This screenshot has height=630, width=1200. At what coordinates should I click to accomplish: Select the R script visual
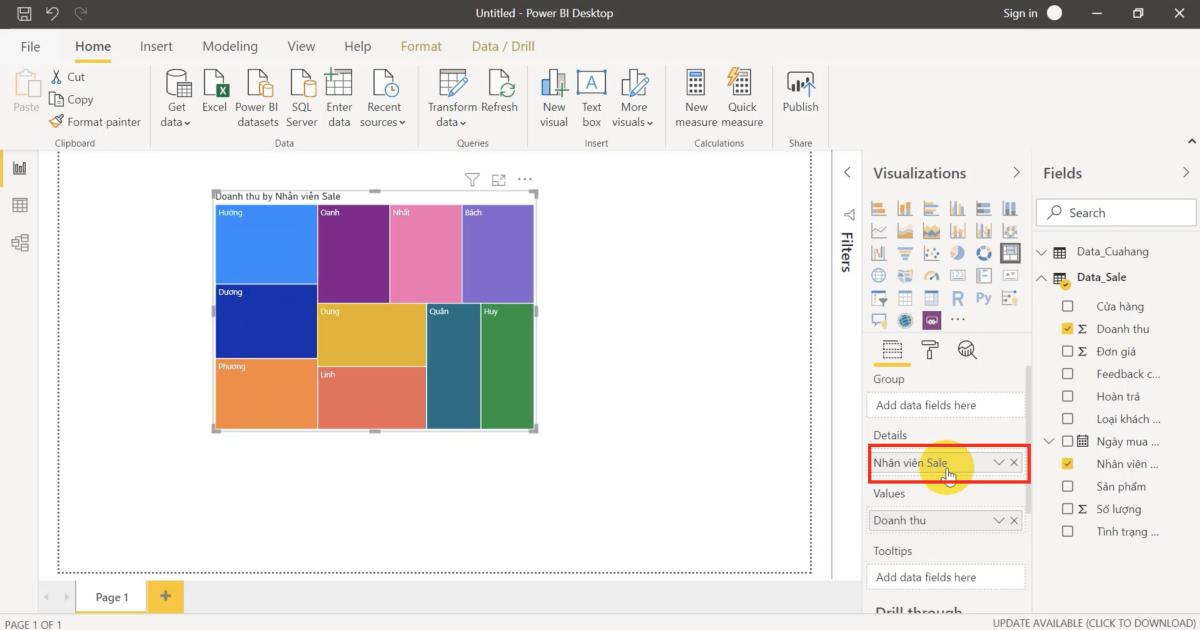956,297
